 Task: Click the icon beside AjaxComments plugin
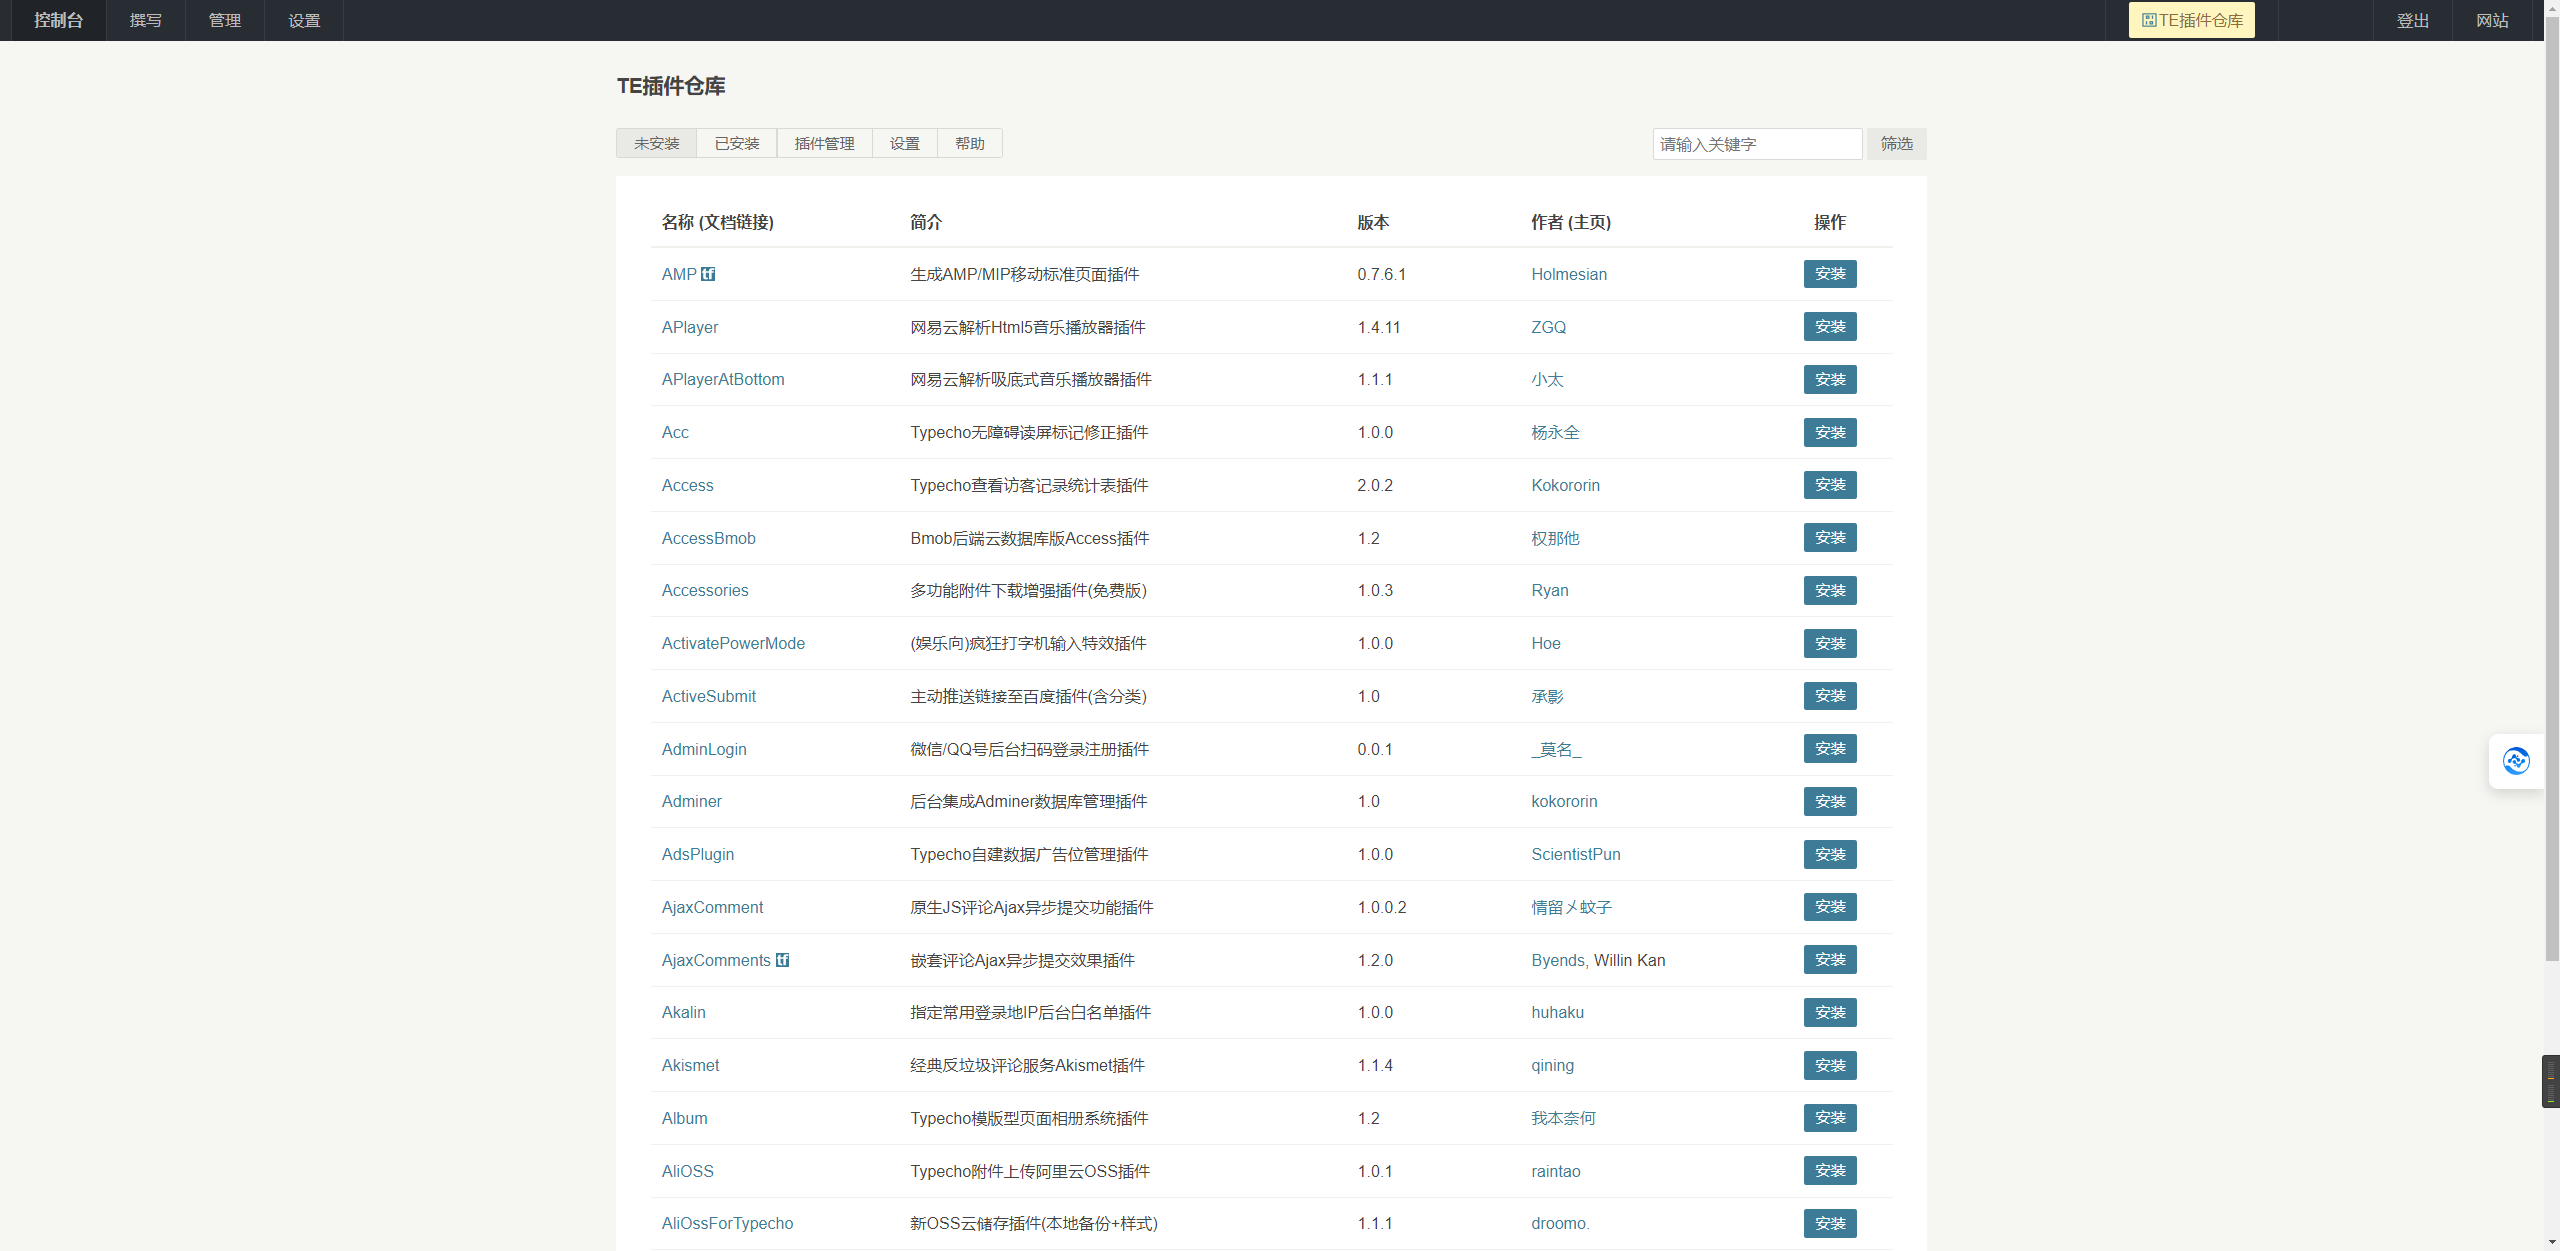(782, 960)
